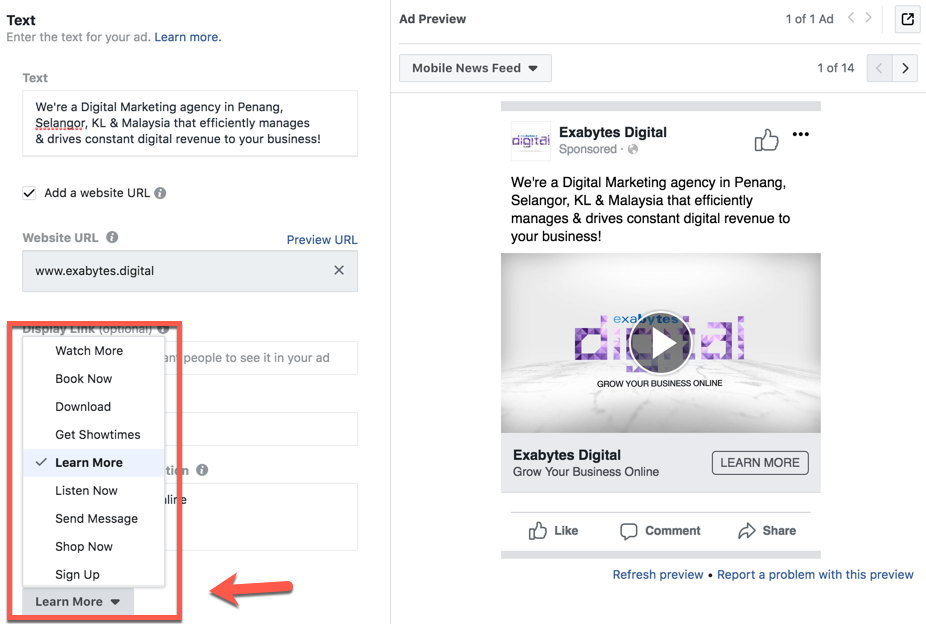Viewport: 926px width, 624px height.
Task: Click the Display Link input field
Action: (261, 358)
